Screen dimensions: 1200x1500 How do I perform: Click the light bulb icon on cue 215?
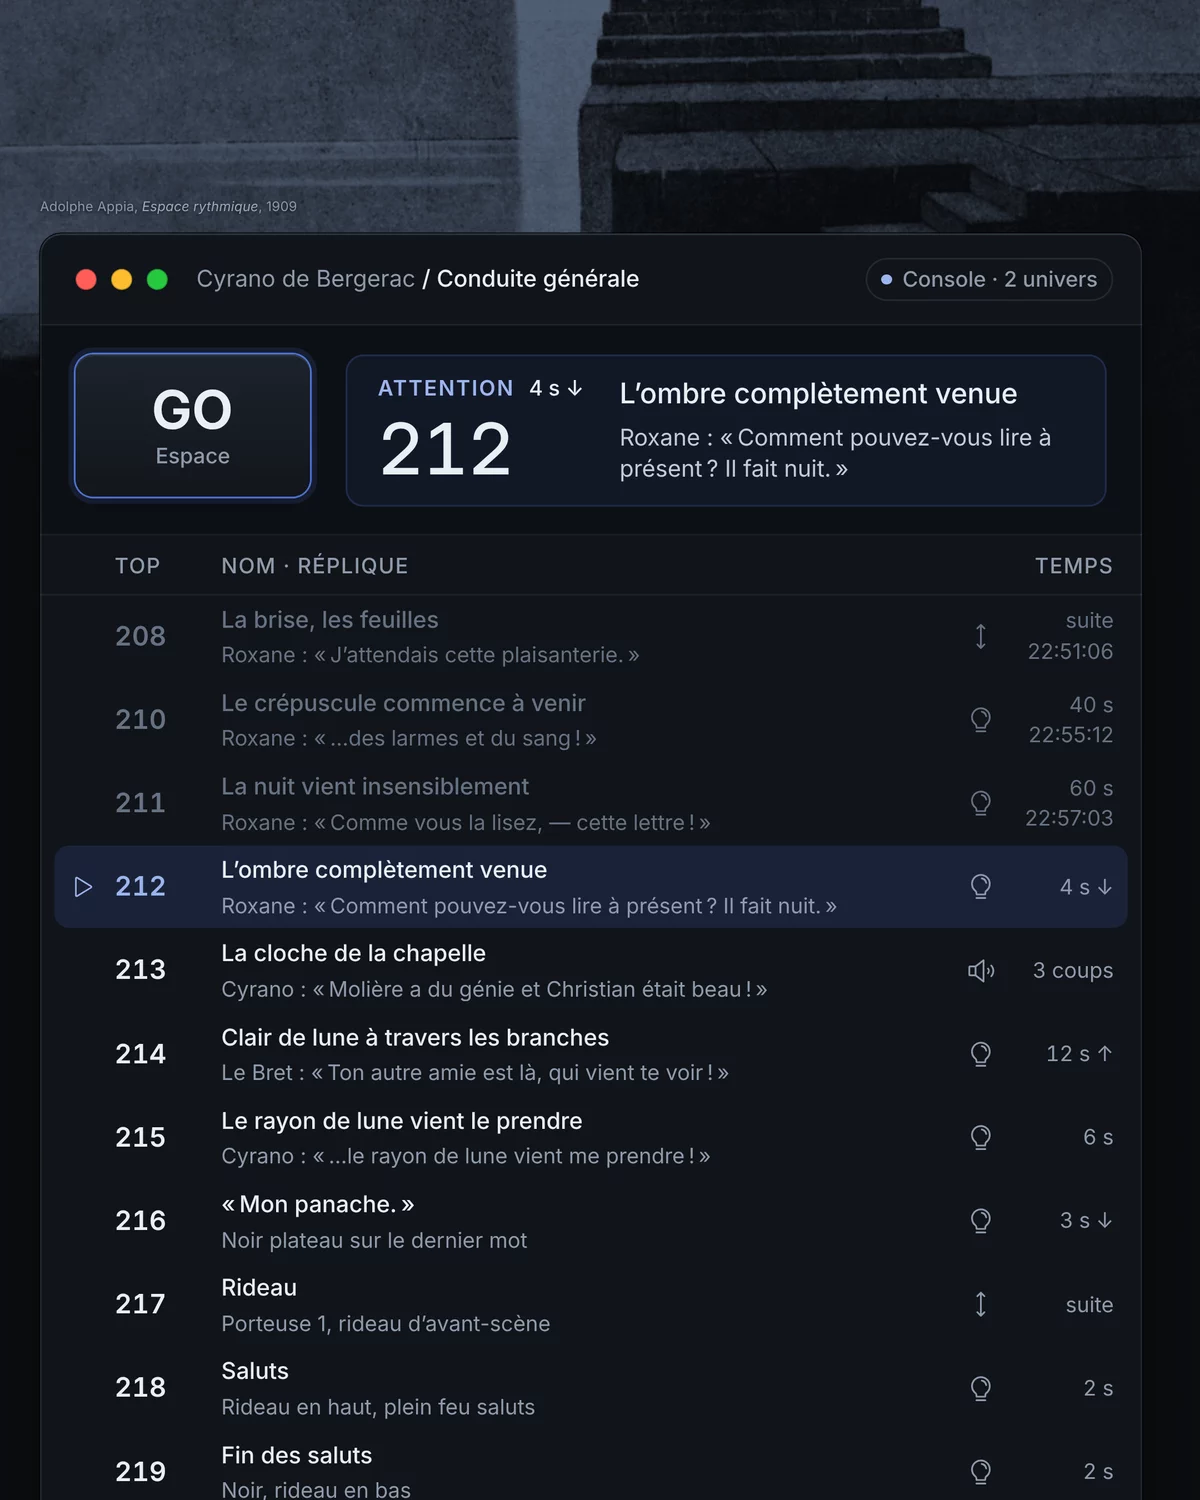click(x=981, y=1137)
